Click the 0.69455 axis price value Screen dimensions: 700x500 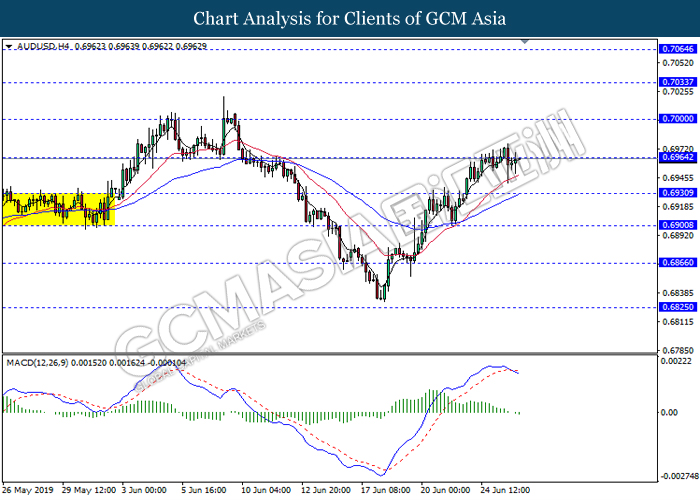pyautogui.click(x=678, y=178)
